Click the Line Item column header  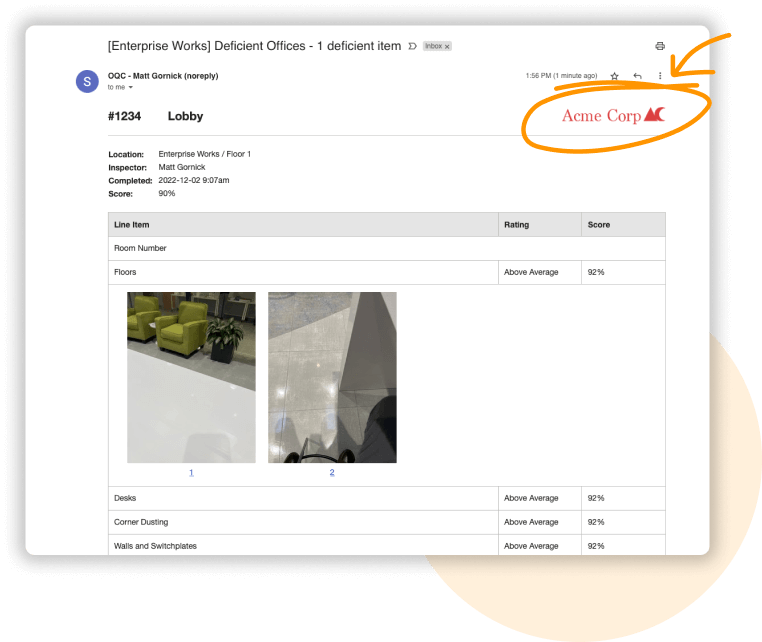tap(132, 225)
